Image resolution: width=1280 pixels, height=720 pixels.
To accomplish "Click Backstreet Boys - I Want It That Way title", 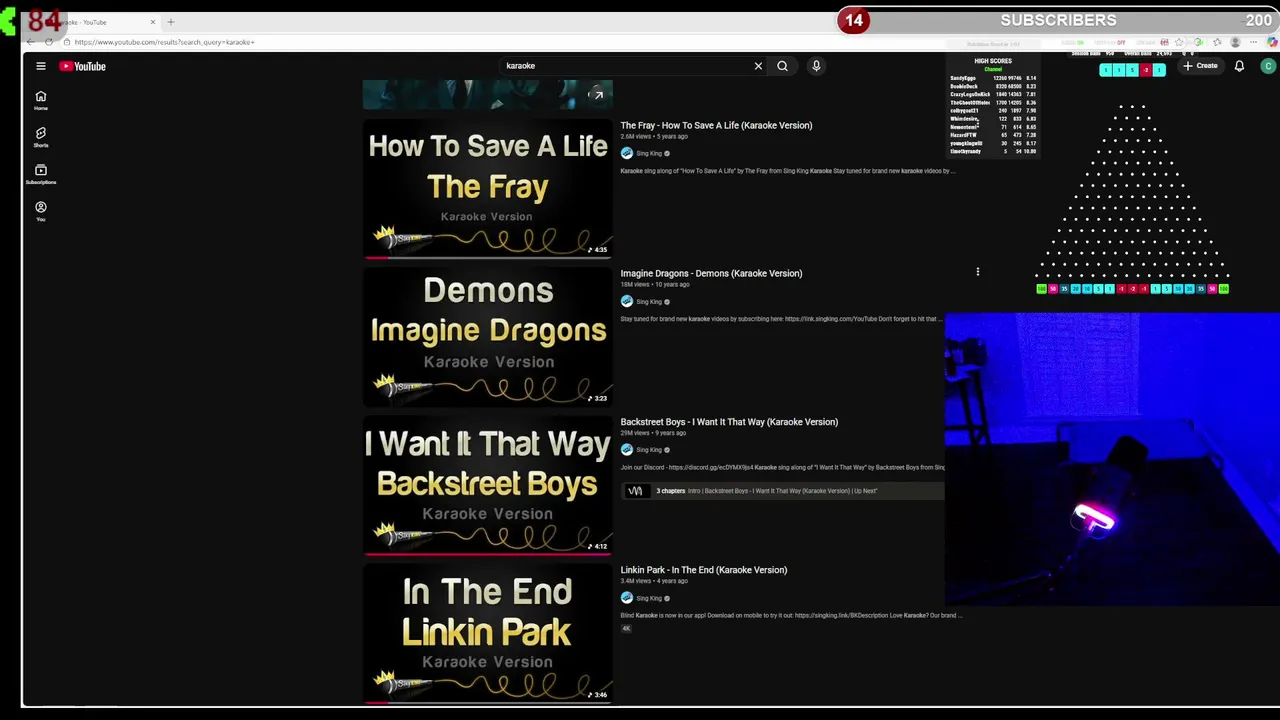I will 729,422.
